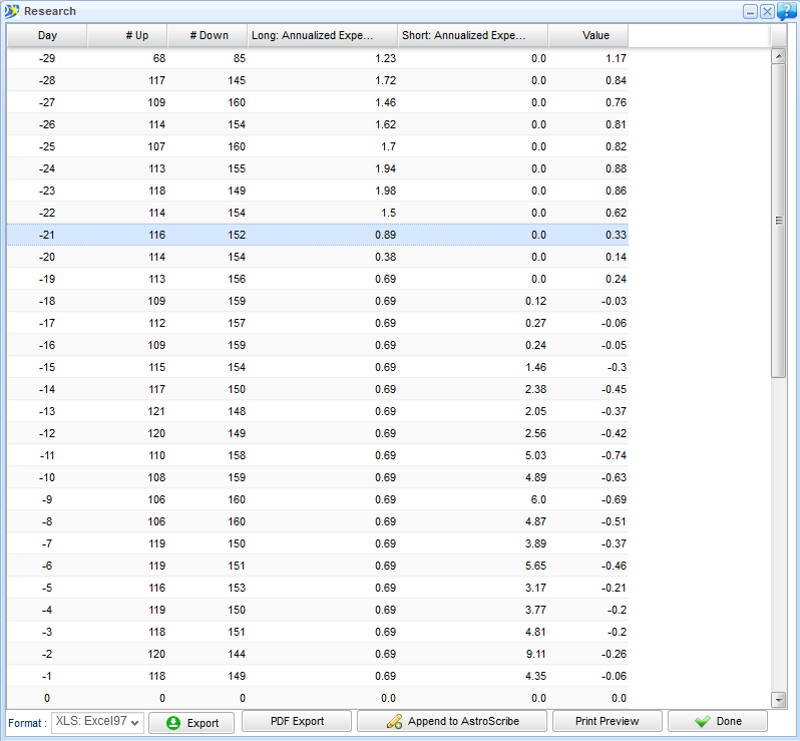
Task: Click the Research window logo icon
Action: pyautogui.click(x=12, y=11)
